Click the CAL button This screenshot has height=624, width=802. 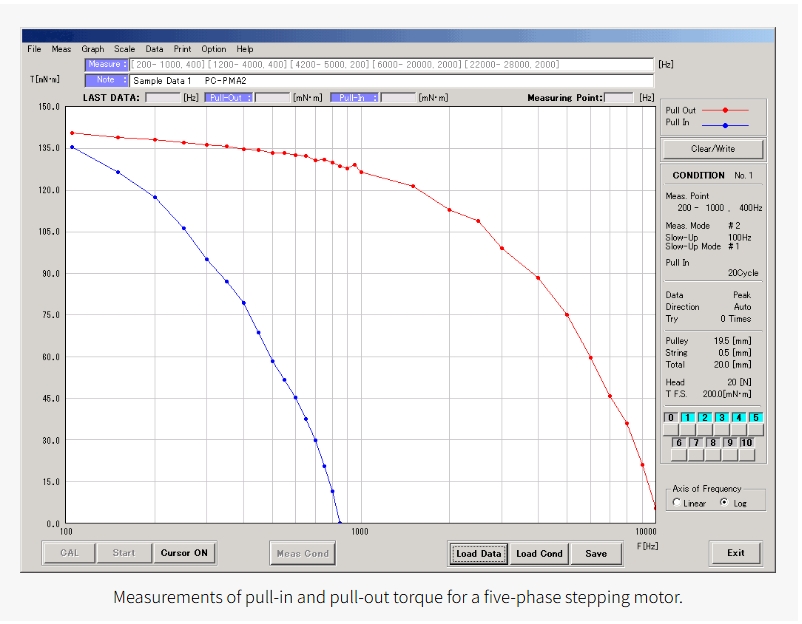70,553
